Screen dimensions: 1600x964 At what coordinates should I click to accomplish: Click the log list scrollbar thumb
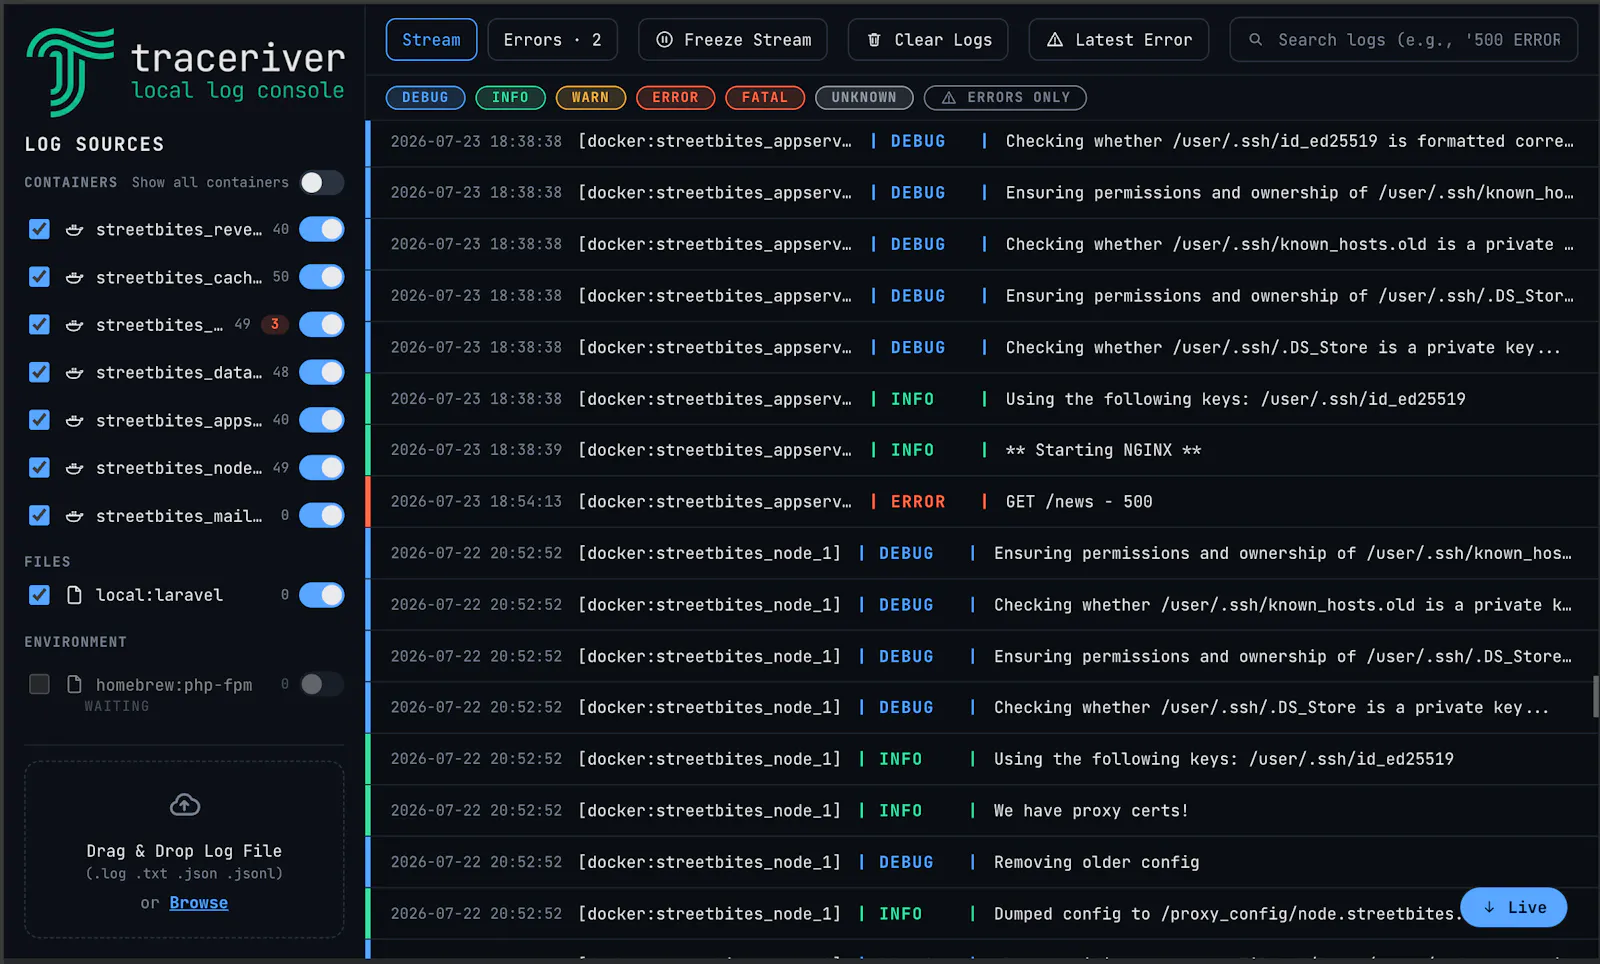pos(1596,697)
